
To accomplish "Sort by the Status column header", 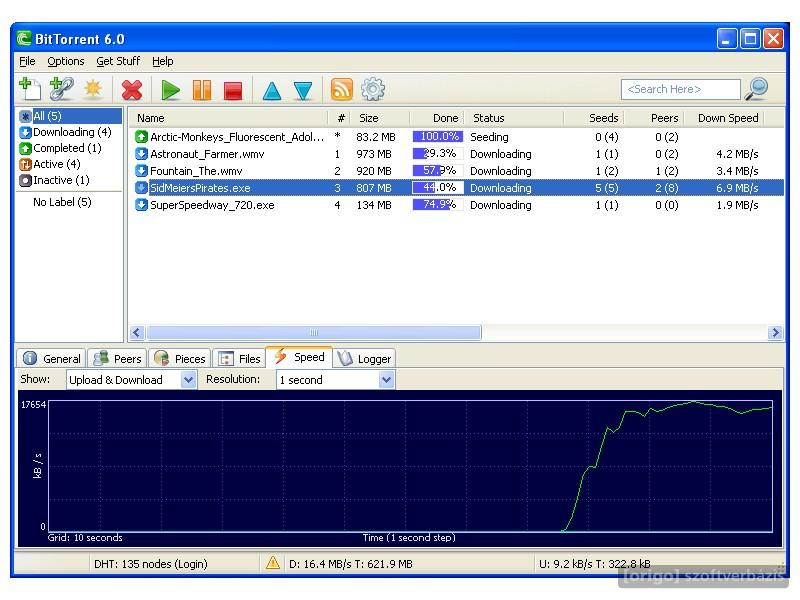I will point(515,118).
